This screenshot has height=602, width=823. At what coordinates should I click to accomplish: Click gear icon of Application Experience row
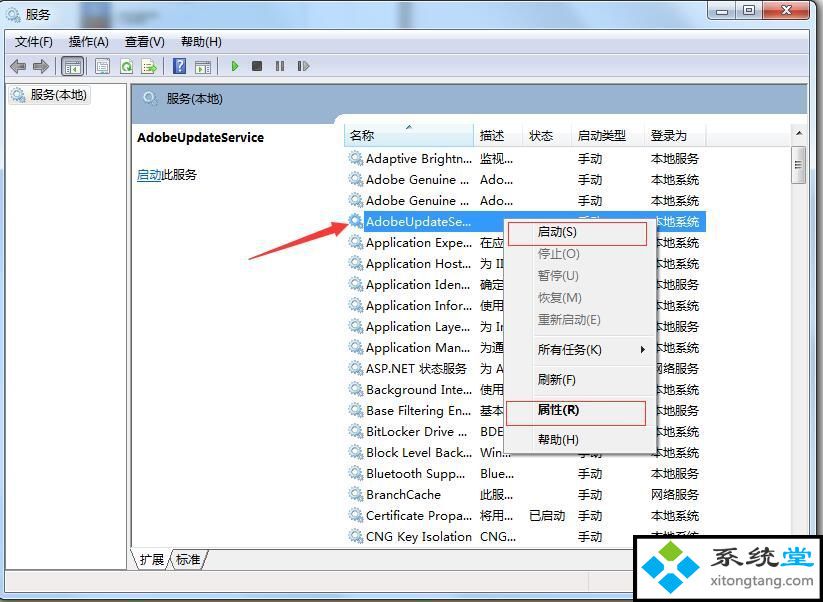[x=356, y=242]
